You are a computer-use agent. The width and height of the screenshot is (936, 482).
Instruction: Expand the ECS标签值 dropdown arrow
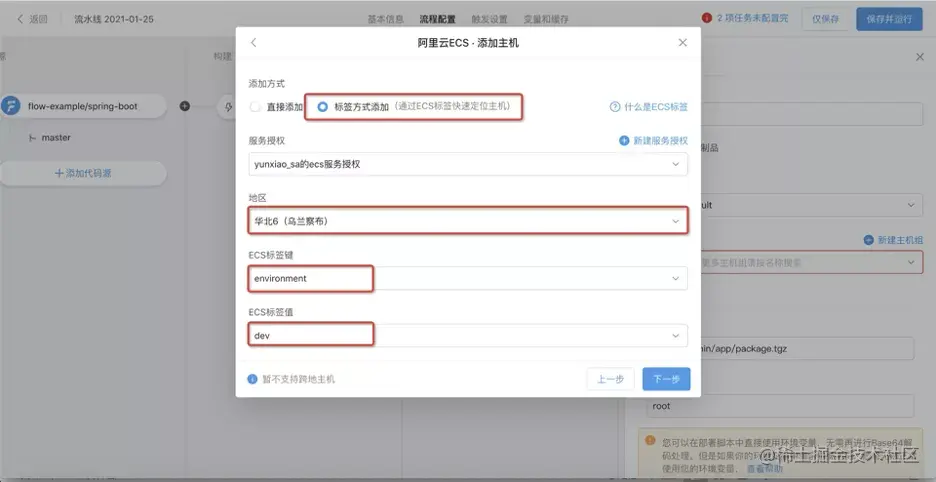676,336
